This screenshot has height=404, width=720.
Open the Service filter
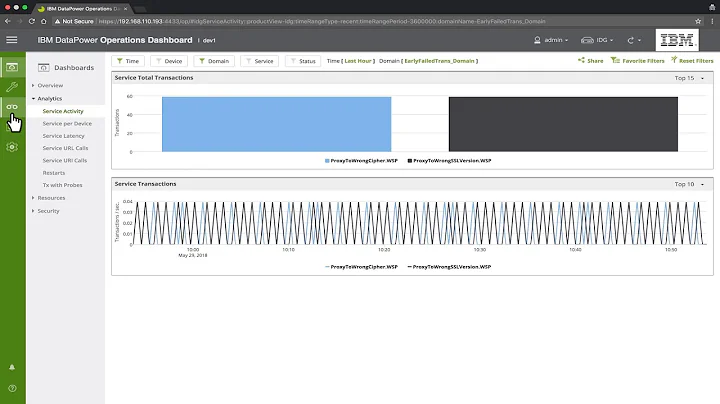[x=259, y=61]
